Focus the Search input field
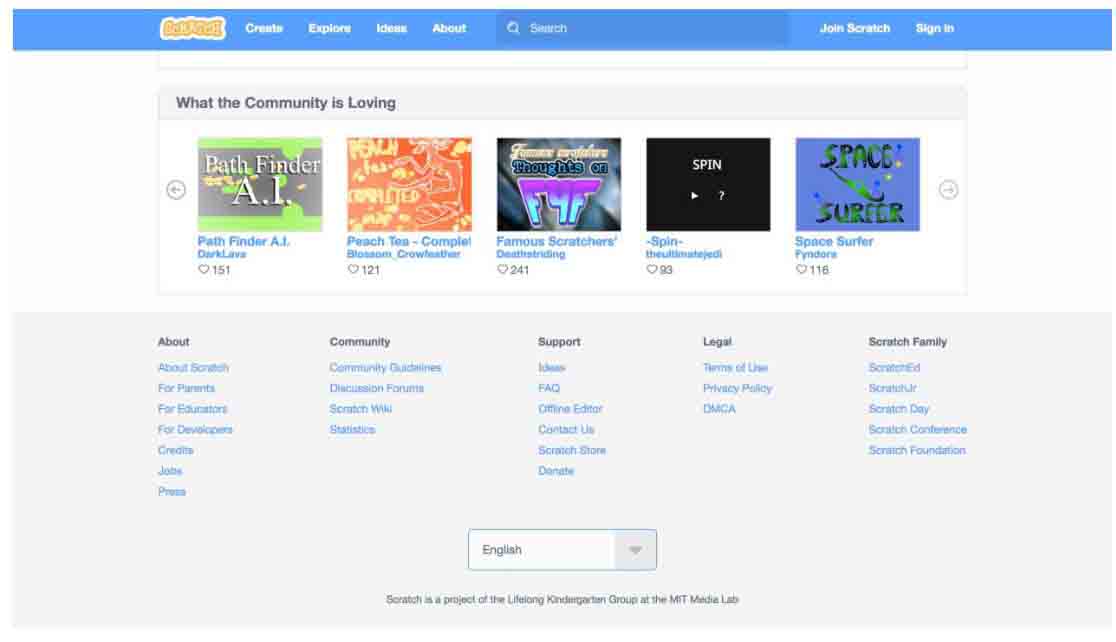This screenshot has width=1116, height=642. coord(643,28)
